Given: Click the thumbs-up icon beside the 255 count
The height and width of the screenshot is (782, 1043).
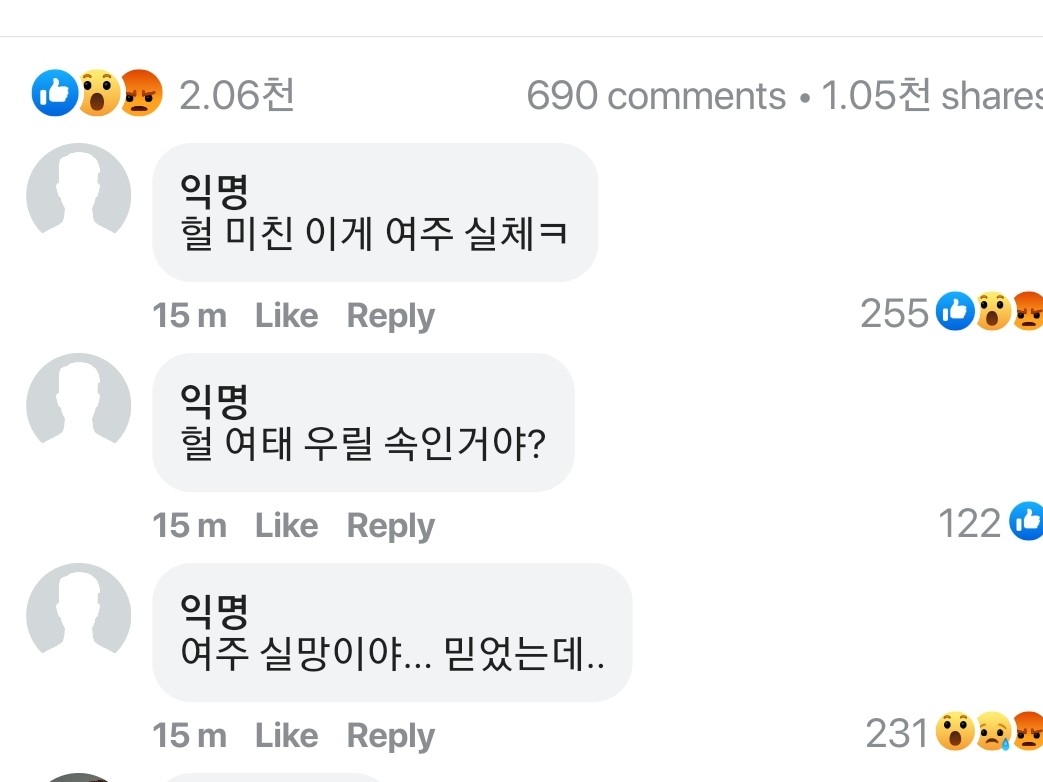Looking at the screenshot, I should 956,313.
